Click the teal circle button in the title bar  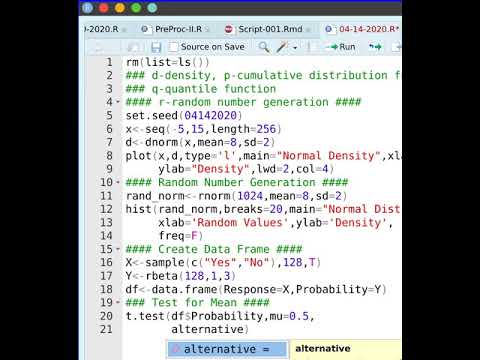tap(152, 8)
